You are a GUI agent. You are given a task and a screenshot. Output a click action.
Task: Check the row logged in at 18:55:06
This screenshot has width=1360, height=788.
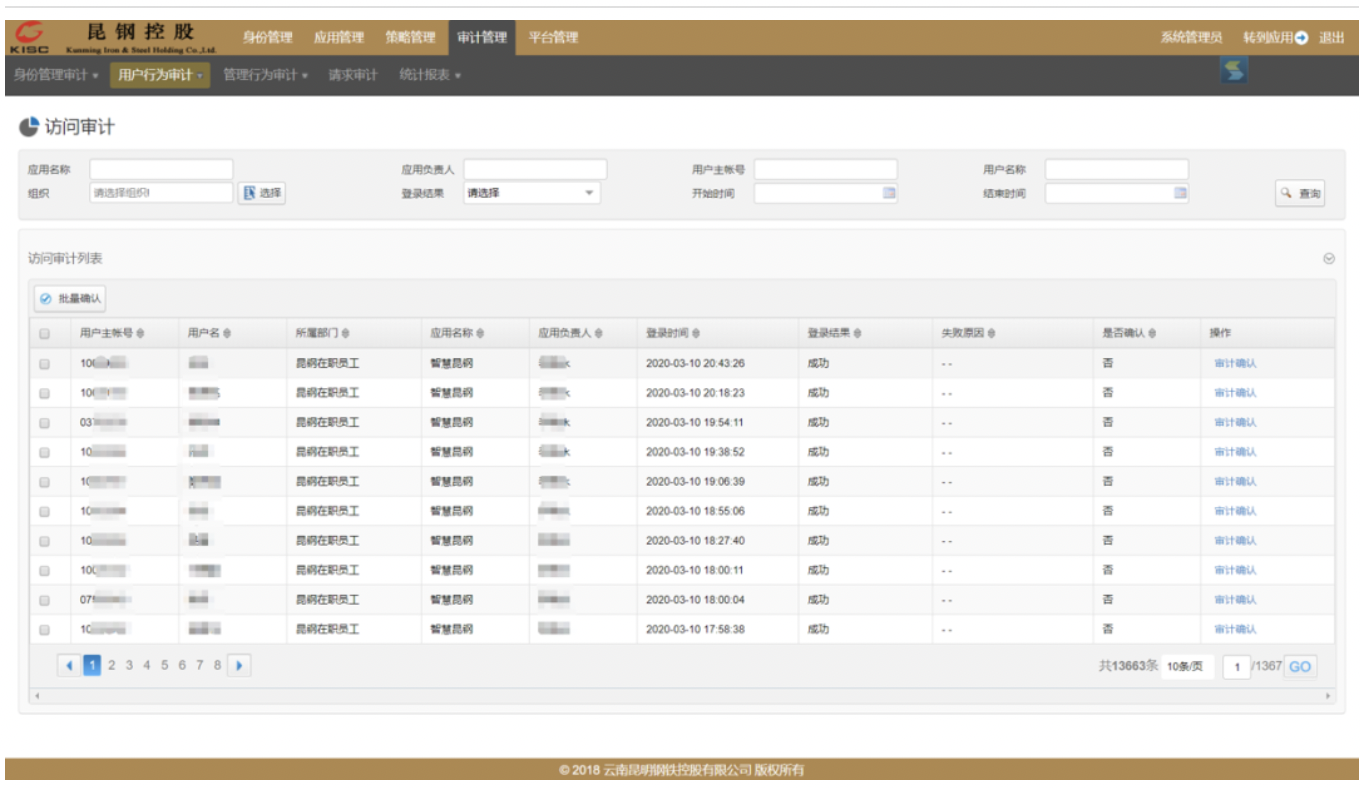(x=44, y=512)
